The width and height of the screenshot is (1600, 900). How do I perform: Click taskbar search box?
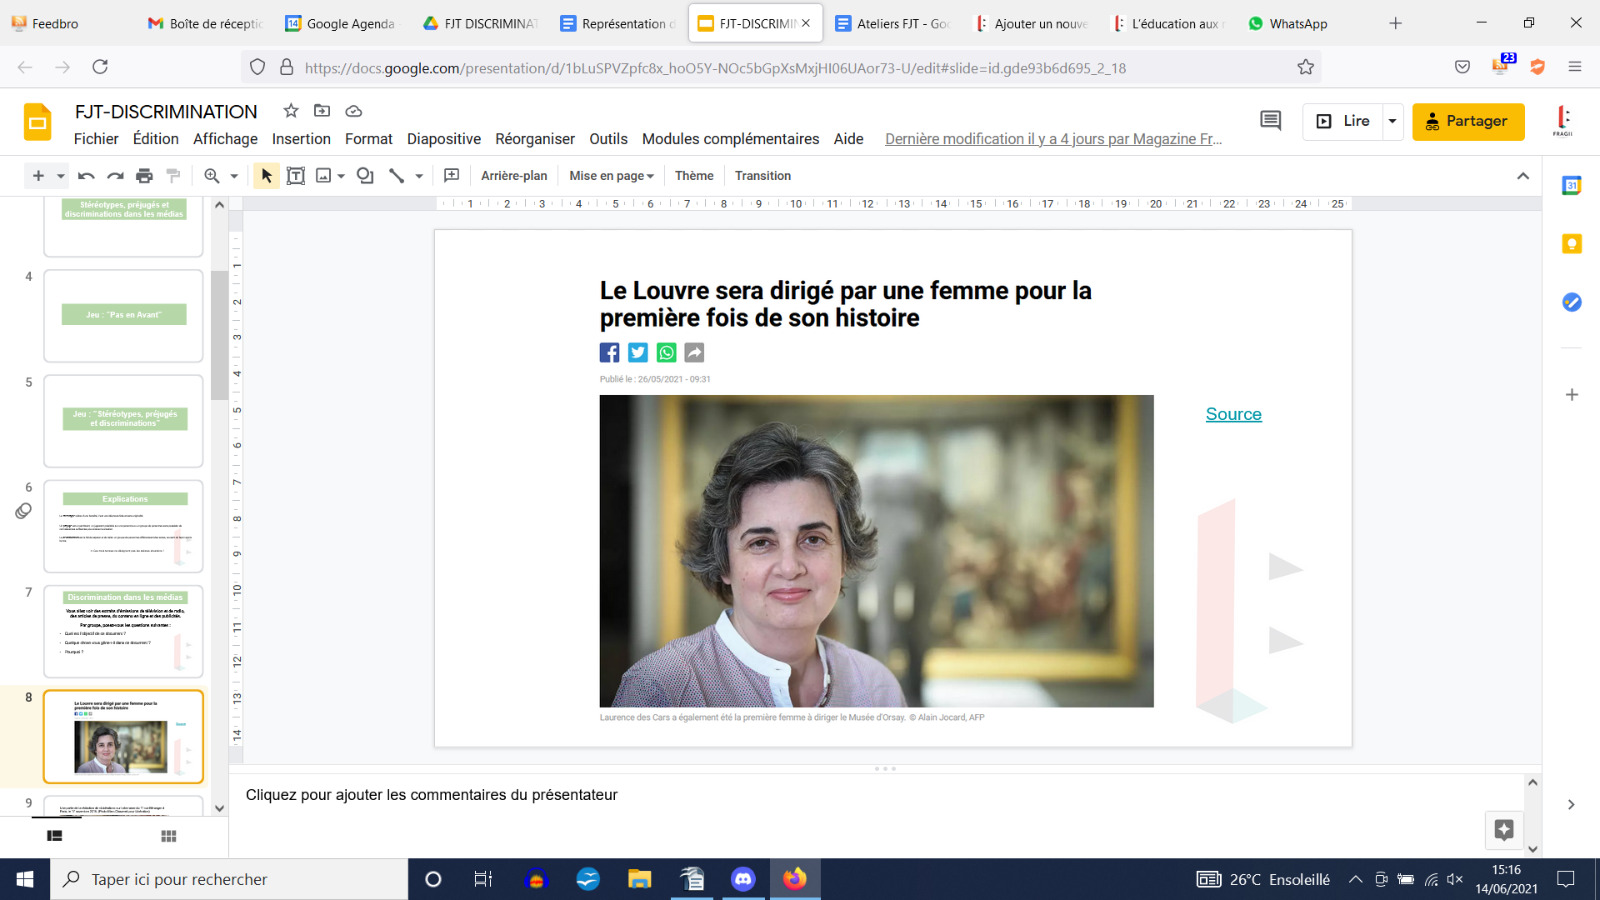pyautogui.click(x=229, y=879)
